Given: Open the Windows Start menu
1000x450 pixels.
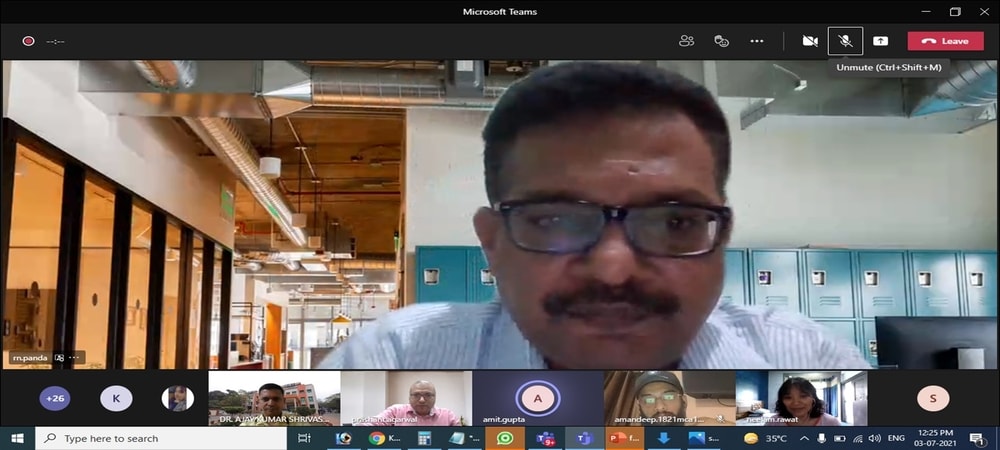Looking at the screenshot, I should (x=17, y=438).
